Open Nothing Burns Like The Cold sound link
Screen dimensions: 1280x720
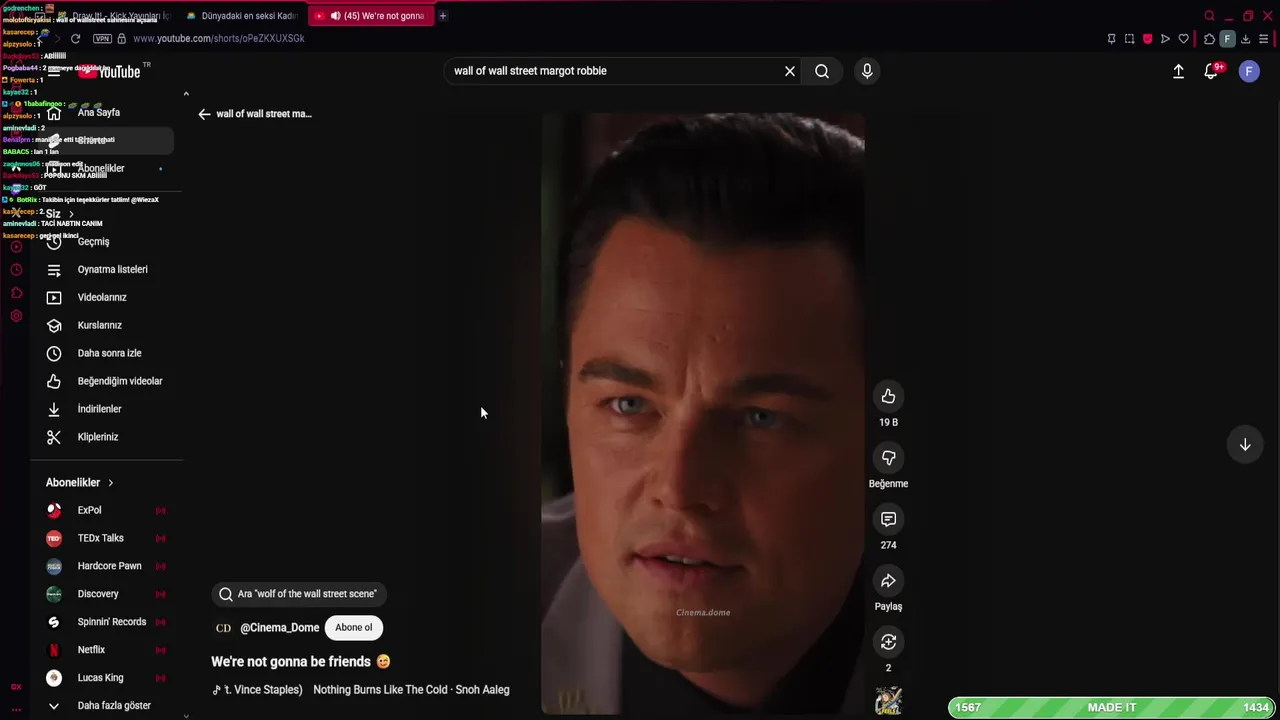tap(411, 690)
